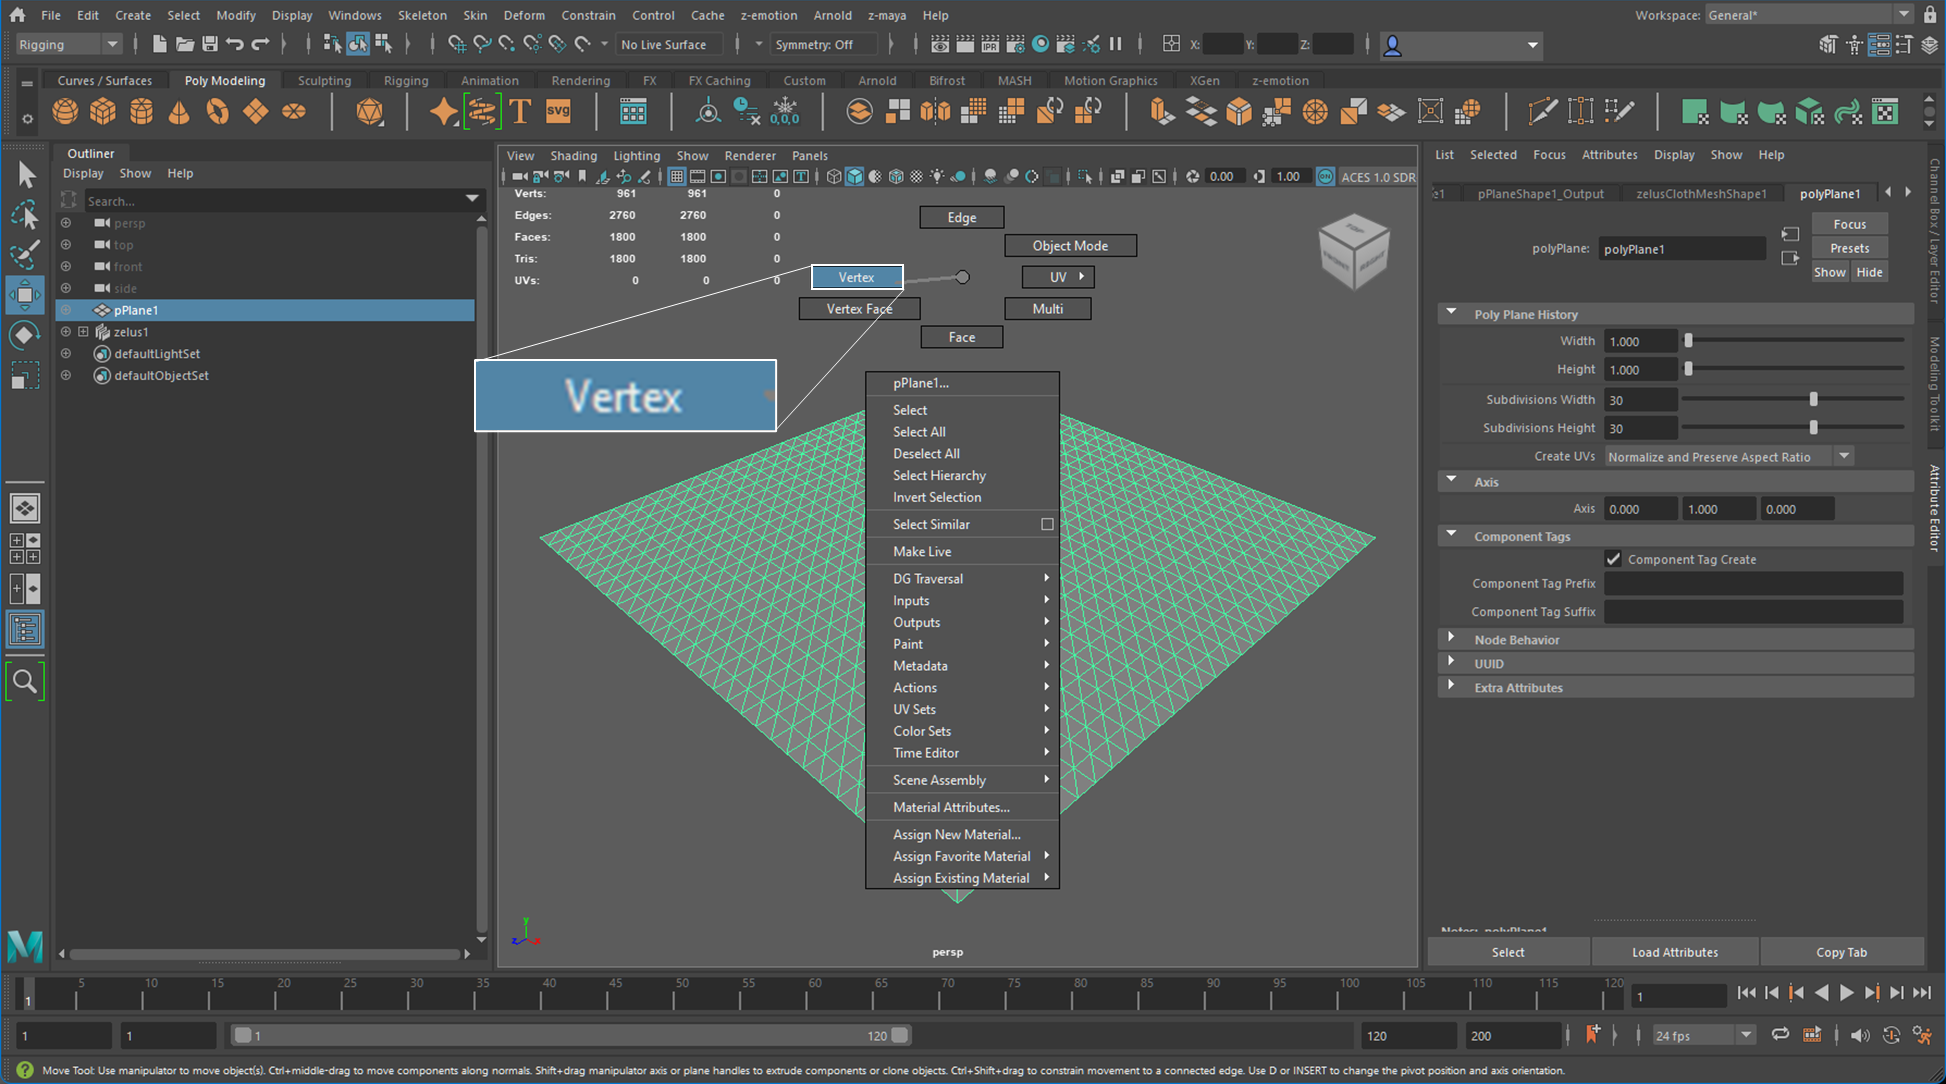Click the Platonic solid shelf icon
The height and width of the screenshot is (1084, 1946).
click(370, 111)
